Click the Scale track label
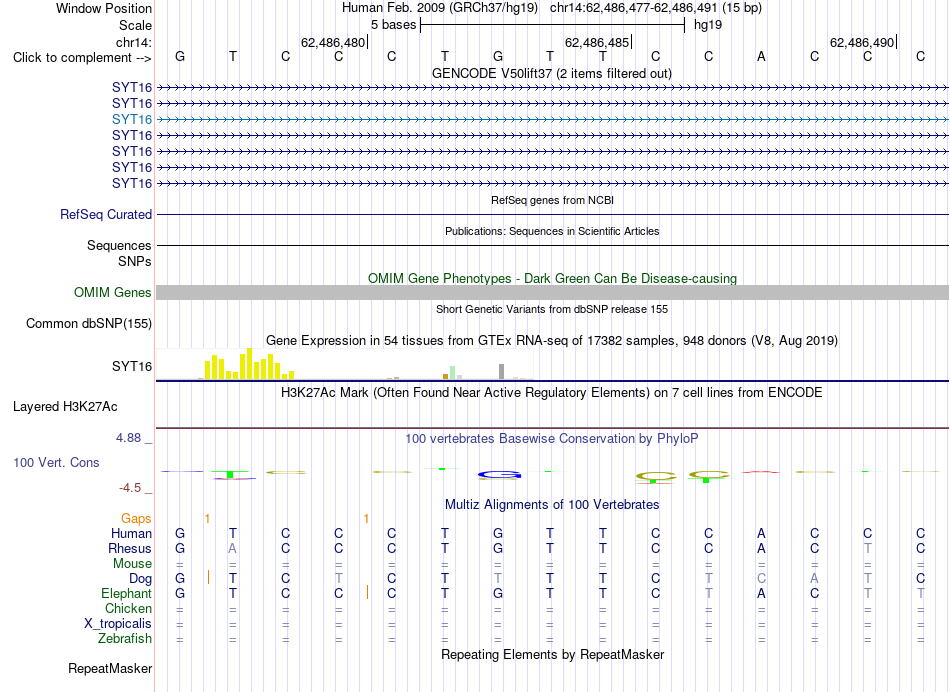Screen dimensions: 950x692 click(135, 25)
